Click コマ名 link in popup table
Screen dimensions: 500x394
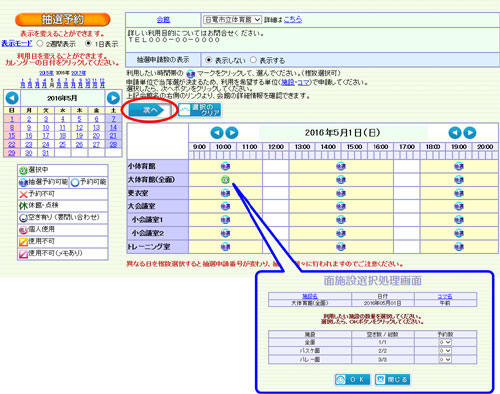point(445,296)
